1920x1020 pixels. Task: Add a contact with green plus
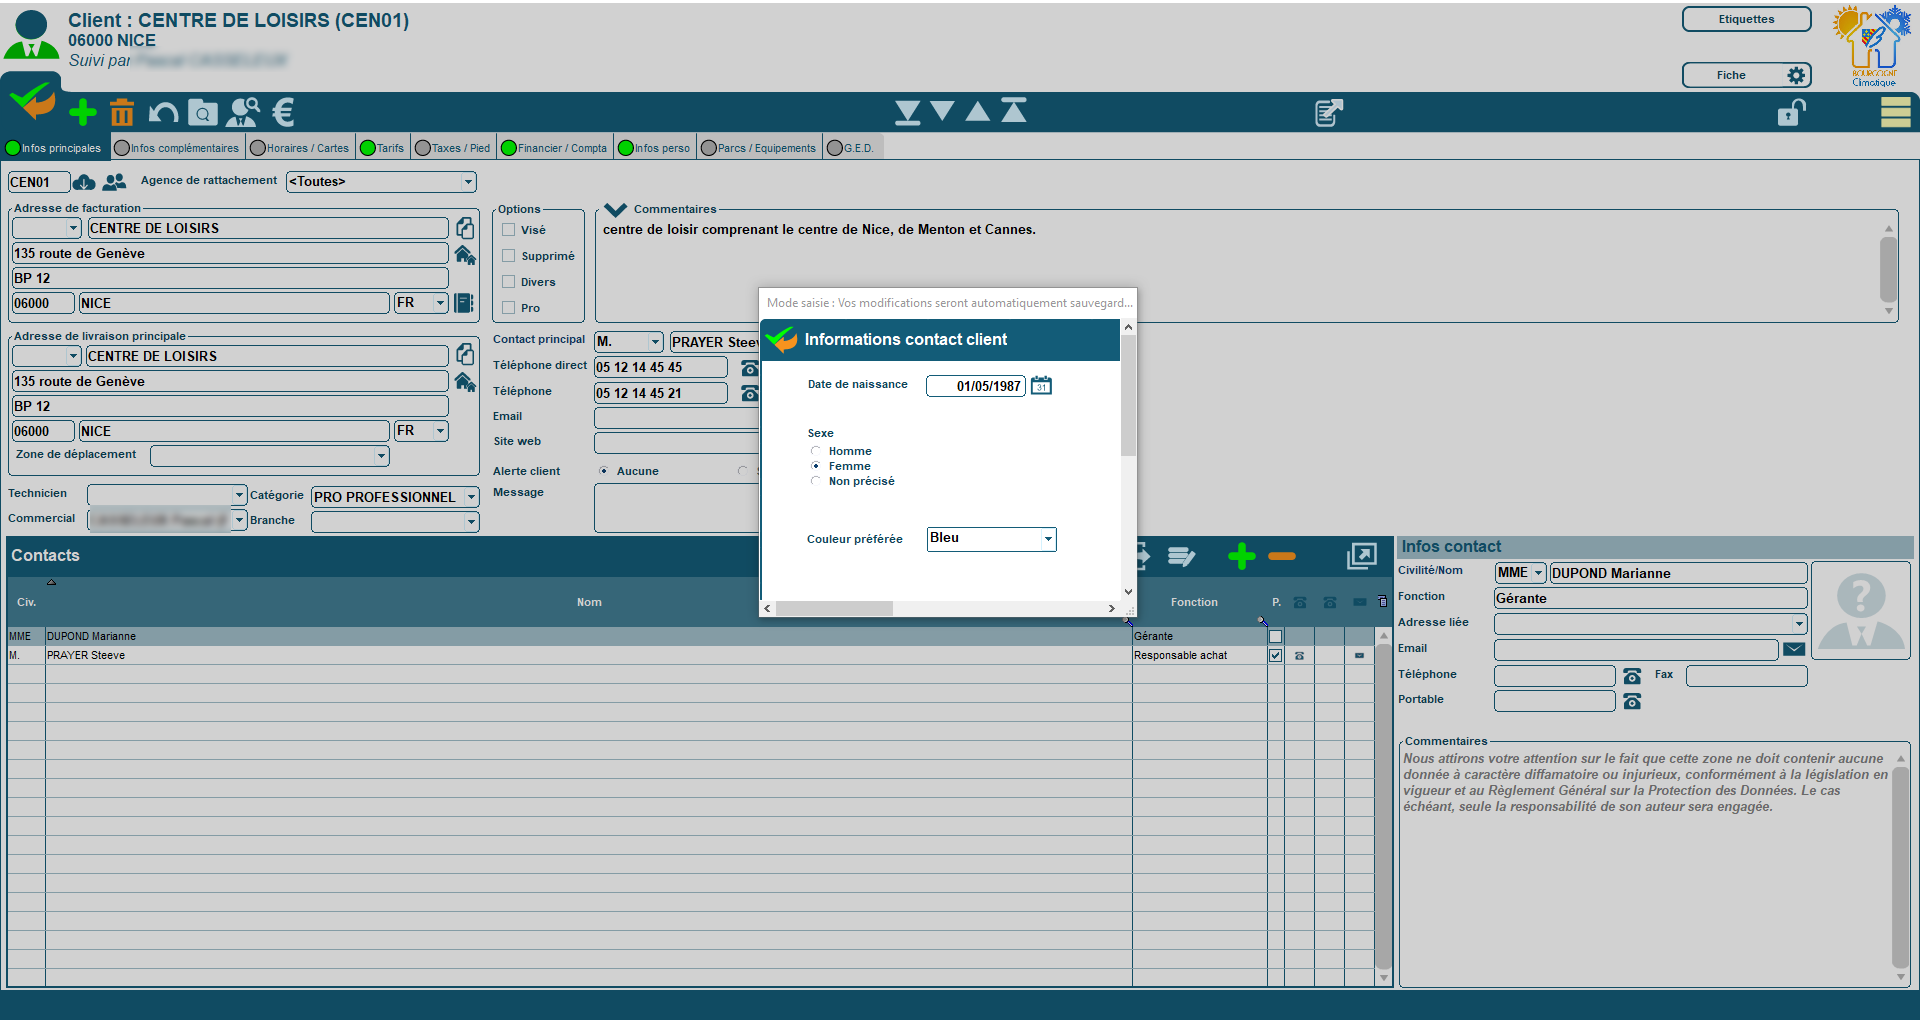1242,556
